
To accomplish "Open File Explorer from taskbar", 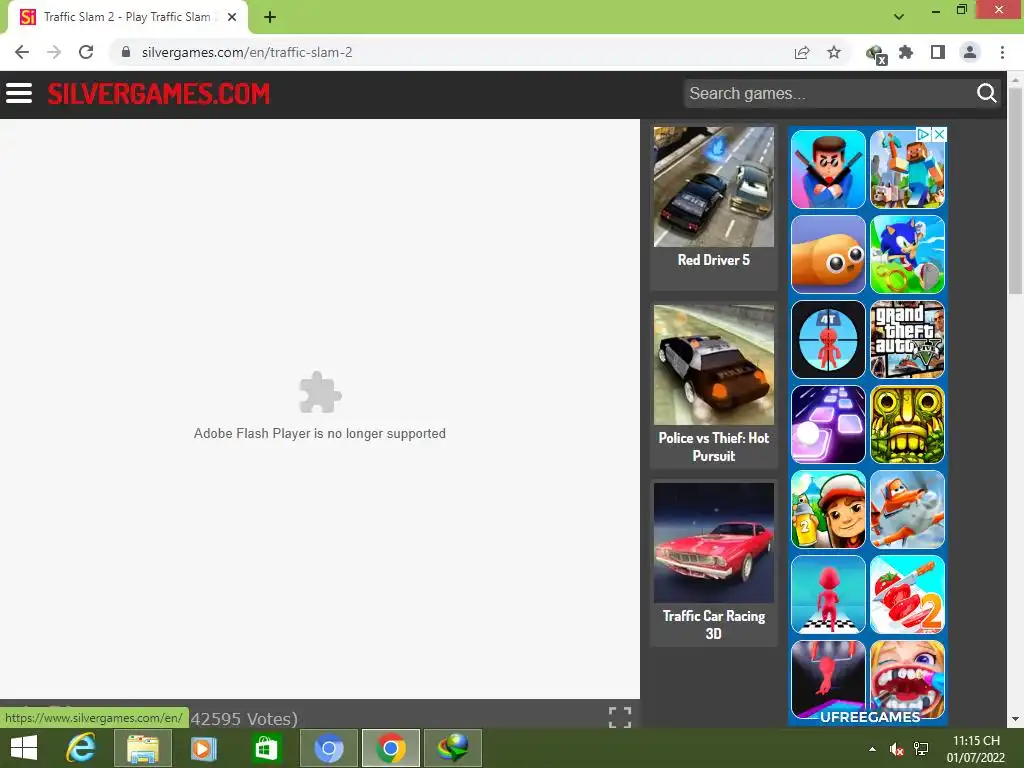I will tap(143, 748).
